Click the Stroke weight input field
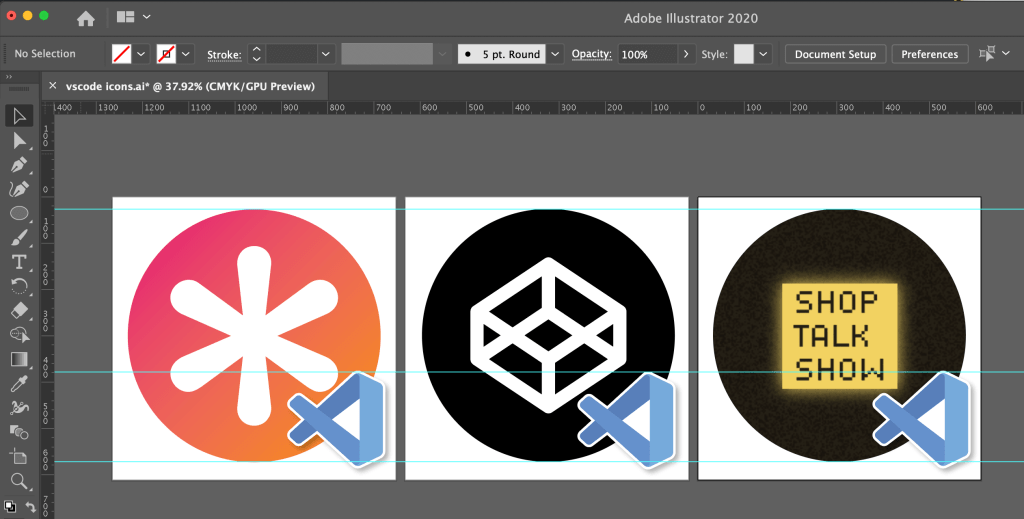This screenshot has height=519, width=1024. (x=291, y=54)
